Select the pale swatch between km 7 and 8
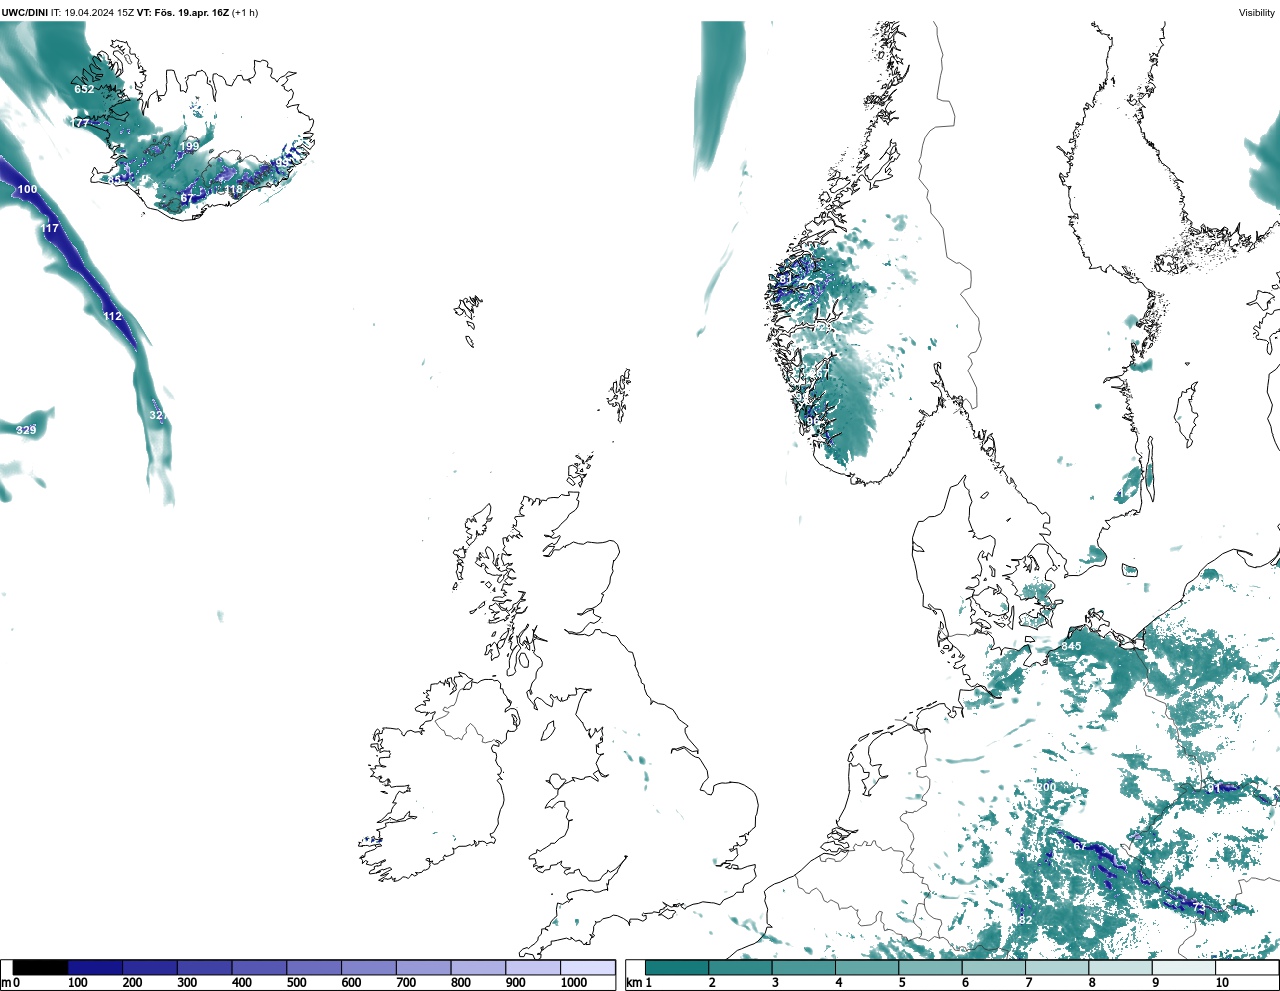1280x991 pixels. coord(1057,967)
